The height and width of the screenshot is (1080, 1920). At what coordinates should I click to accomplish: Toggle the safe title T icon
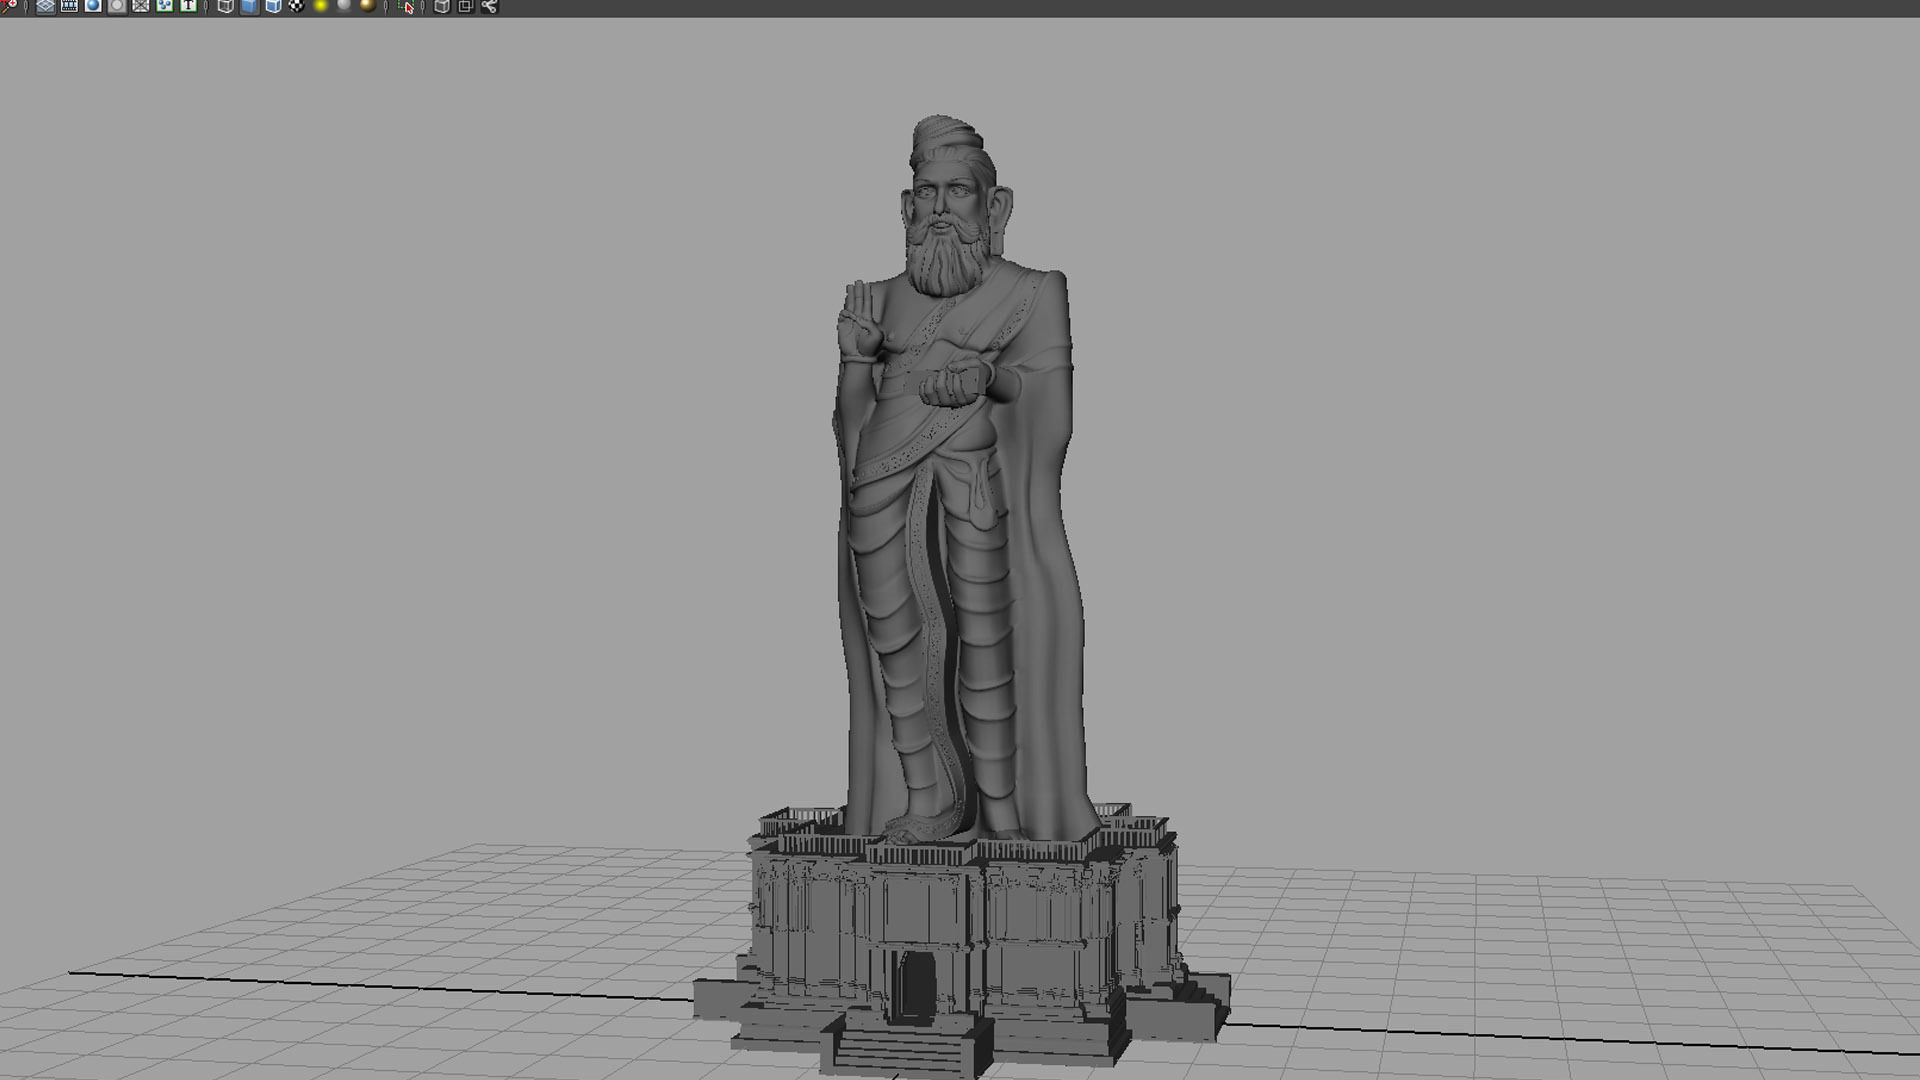[188, 6]
